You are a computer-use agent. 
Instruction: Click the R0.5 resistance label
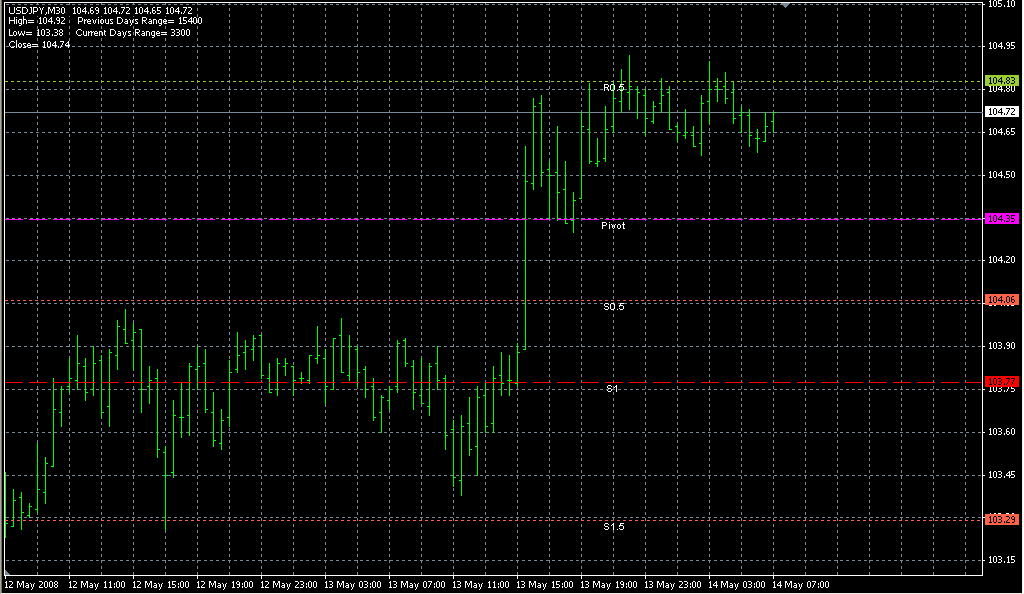click(613, 88)
